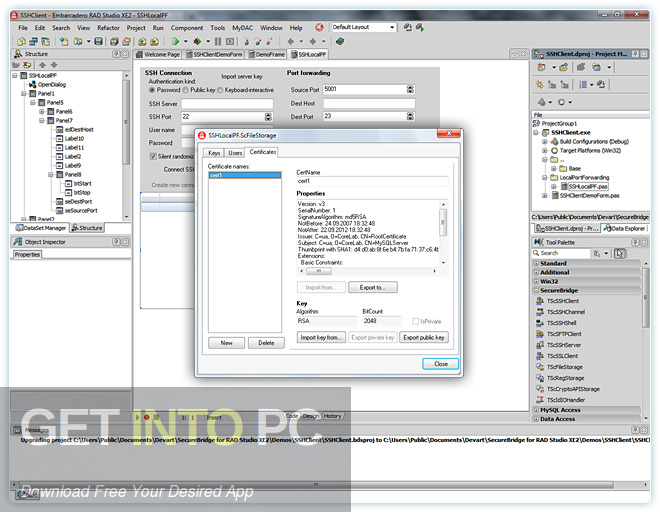
Task: Click the Close button in ScFileStorage dialog
Action: pyautogui.click(x=441, y=364)
